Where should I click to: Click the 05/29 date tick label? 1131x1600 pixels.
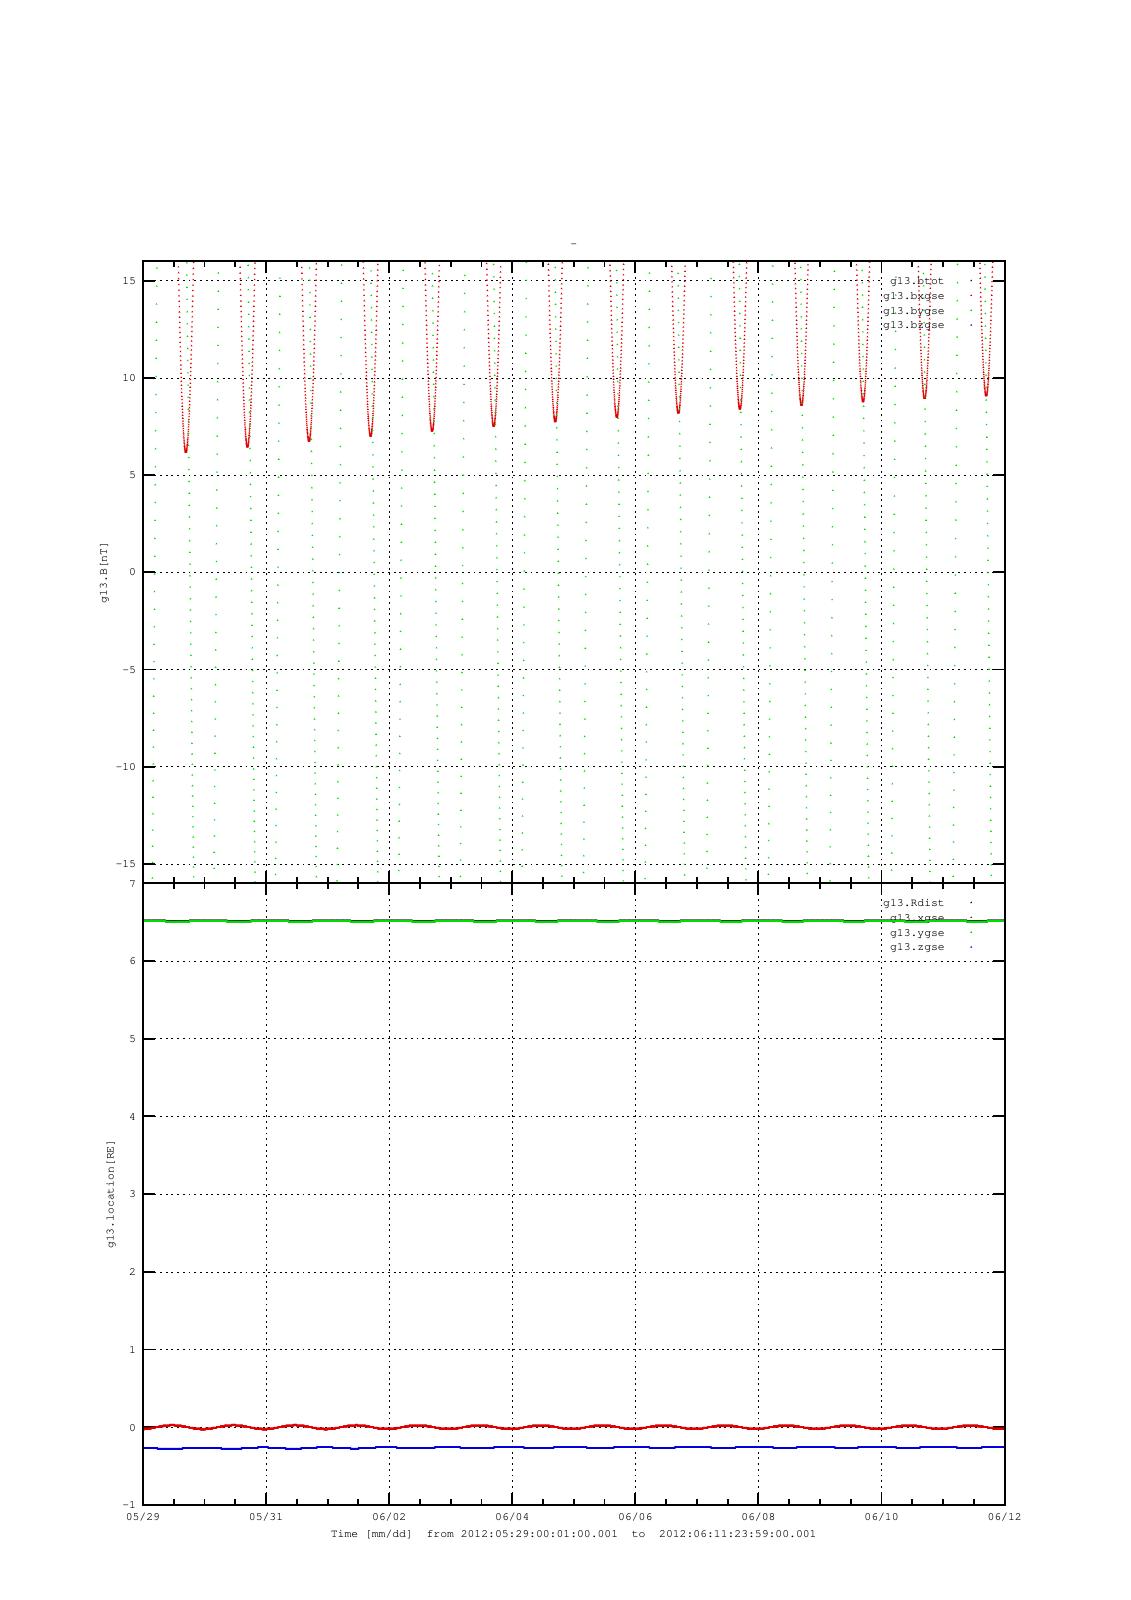pos(143,1516)
